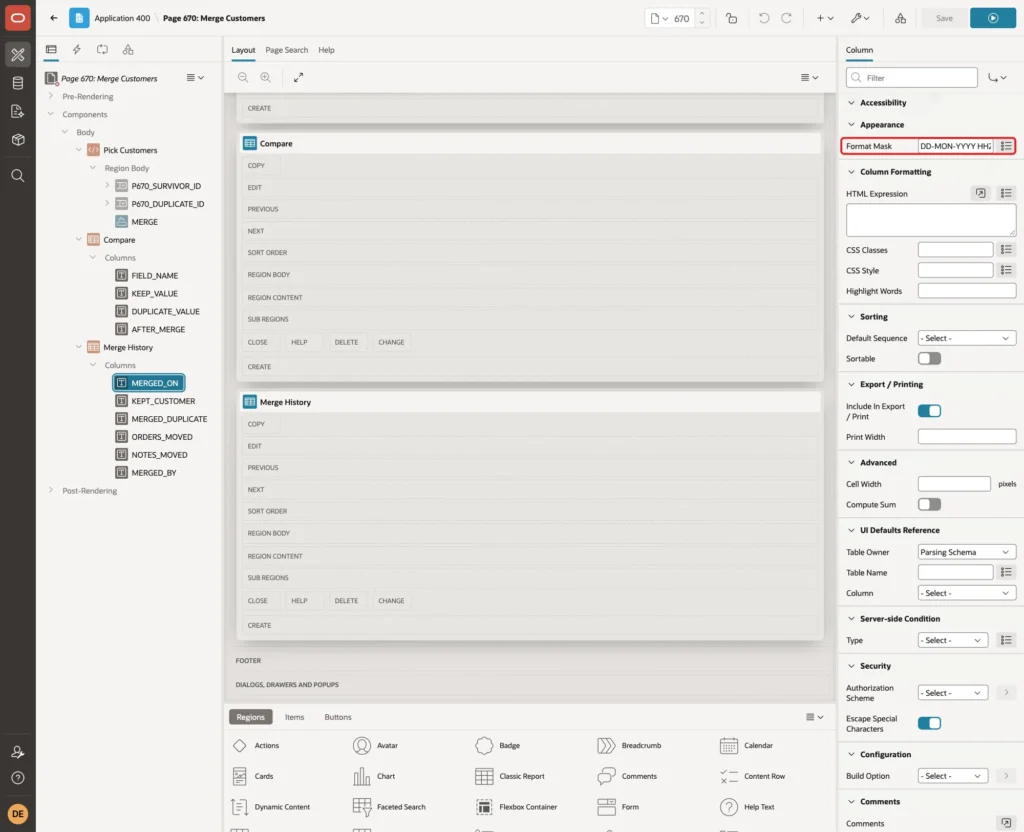The width and height of the screenshot is (1024, 832).
Task: Zoom in the layout view
Action: [x=265, y=77]
